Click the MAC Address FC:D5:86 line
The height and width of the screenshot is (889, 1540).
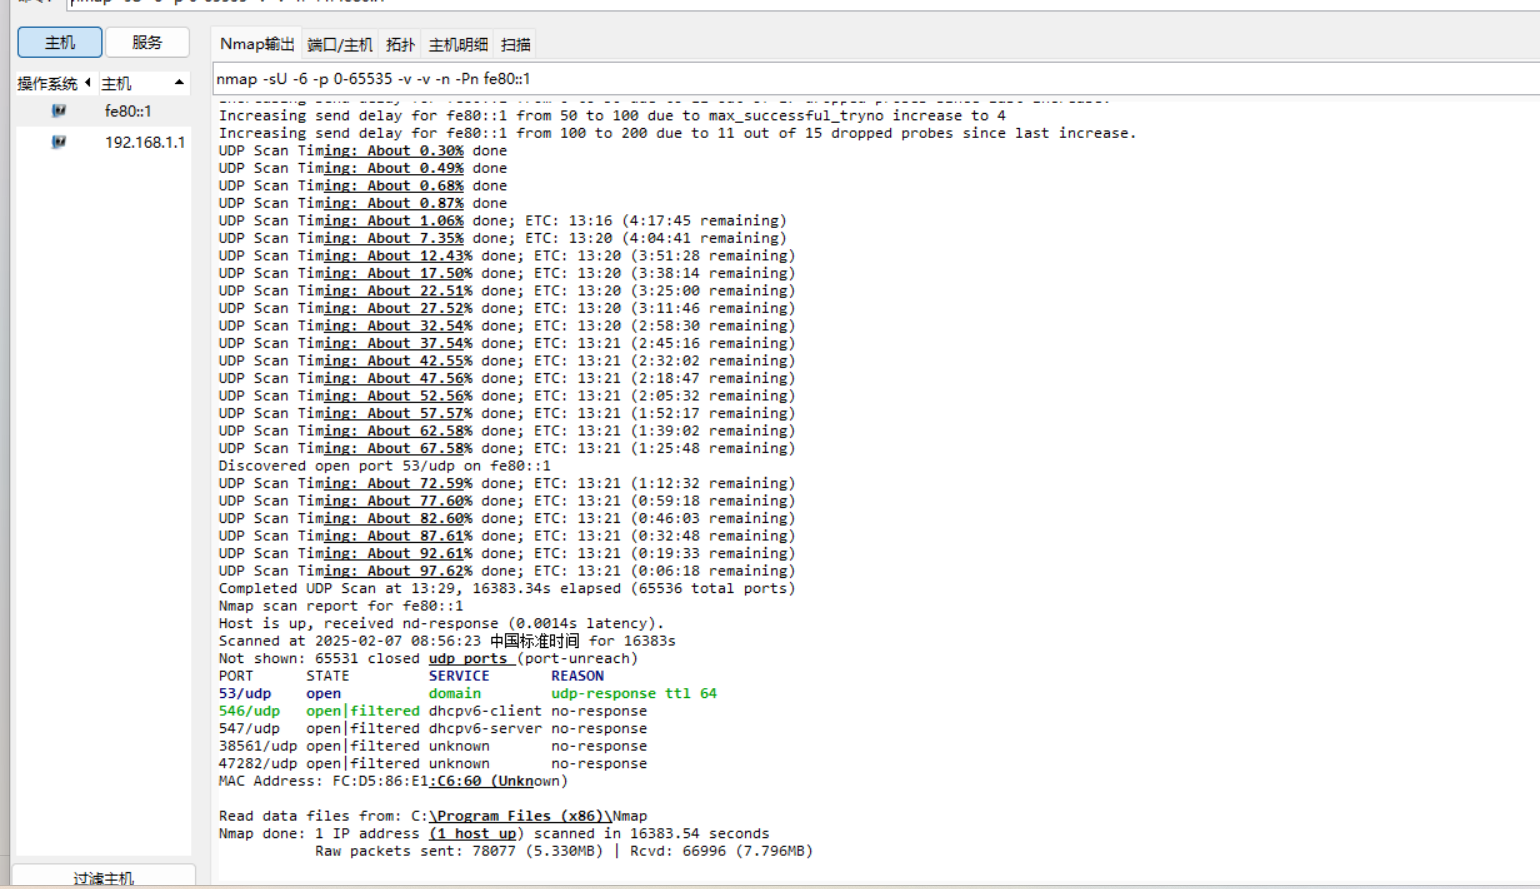pyautogui.click(x=393, y=781)
